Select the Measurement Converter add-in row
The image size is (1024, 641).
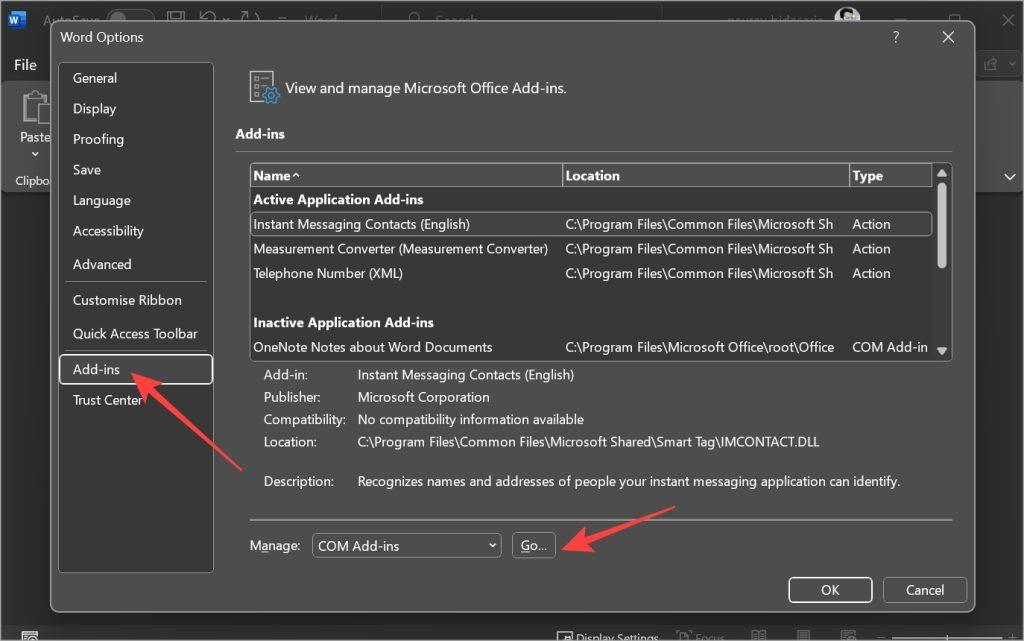[x=591, y=249]
